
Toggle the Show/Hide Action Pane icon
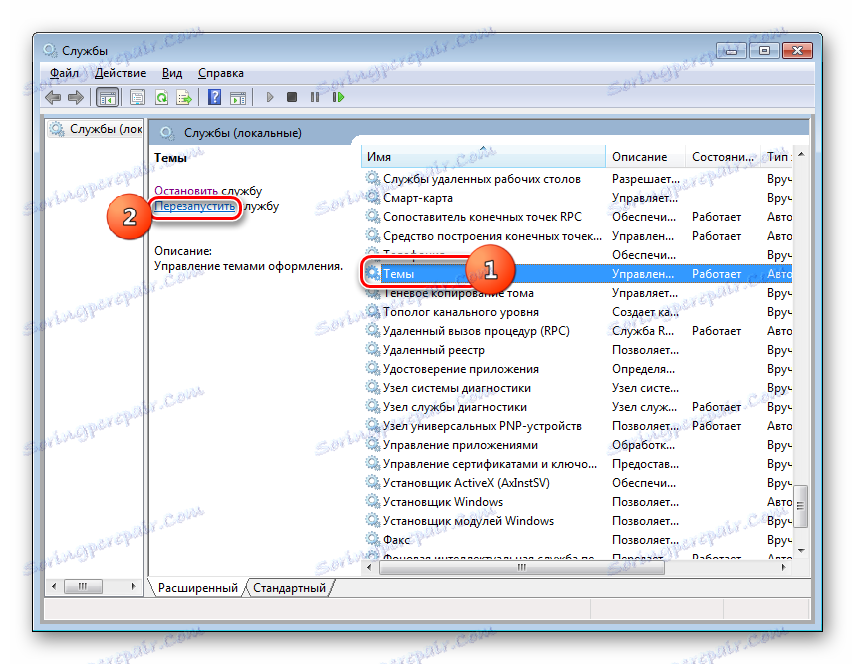[238, 98]
